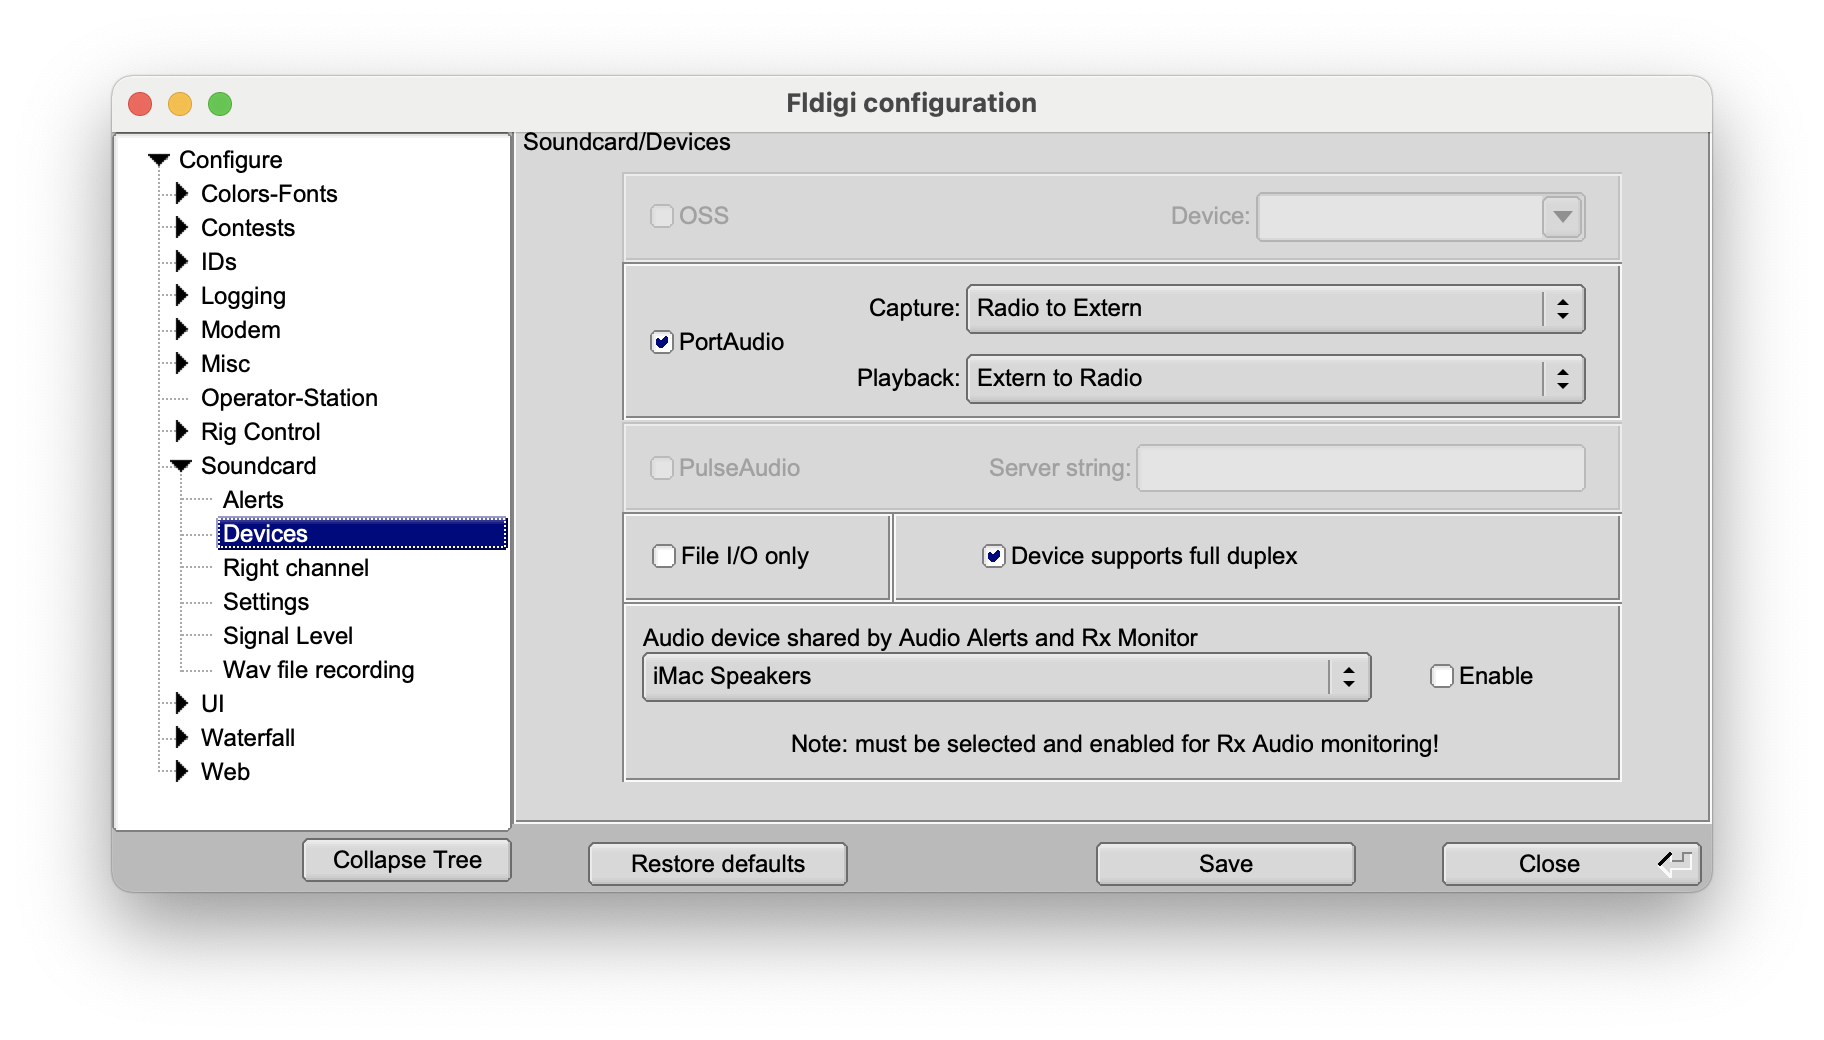The image size is (1824, 1040).
Task: Uncheck Device supports full duplex
Action: [x=994, y=556]
